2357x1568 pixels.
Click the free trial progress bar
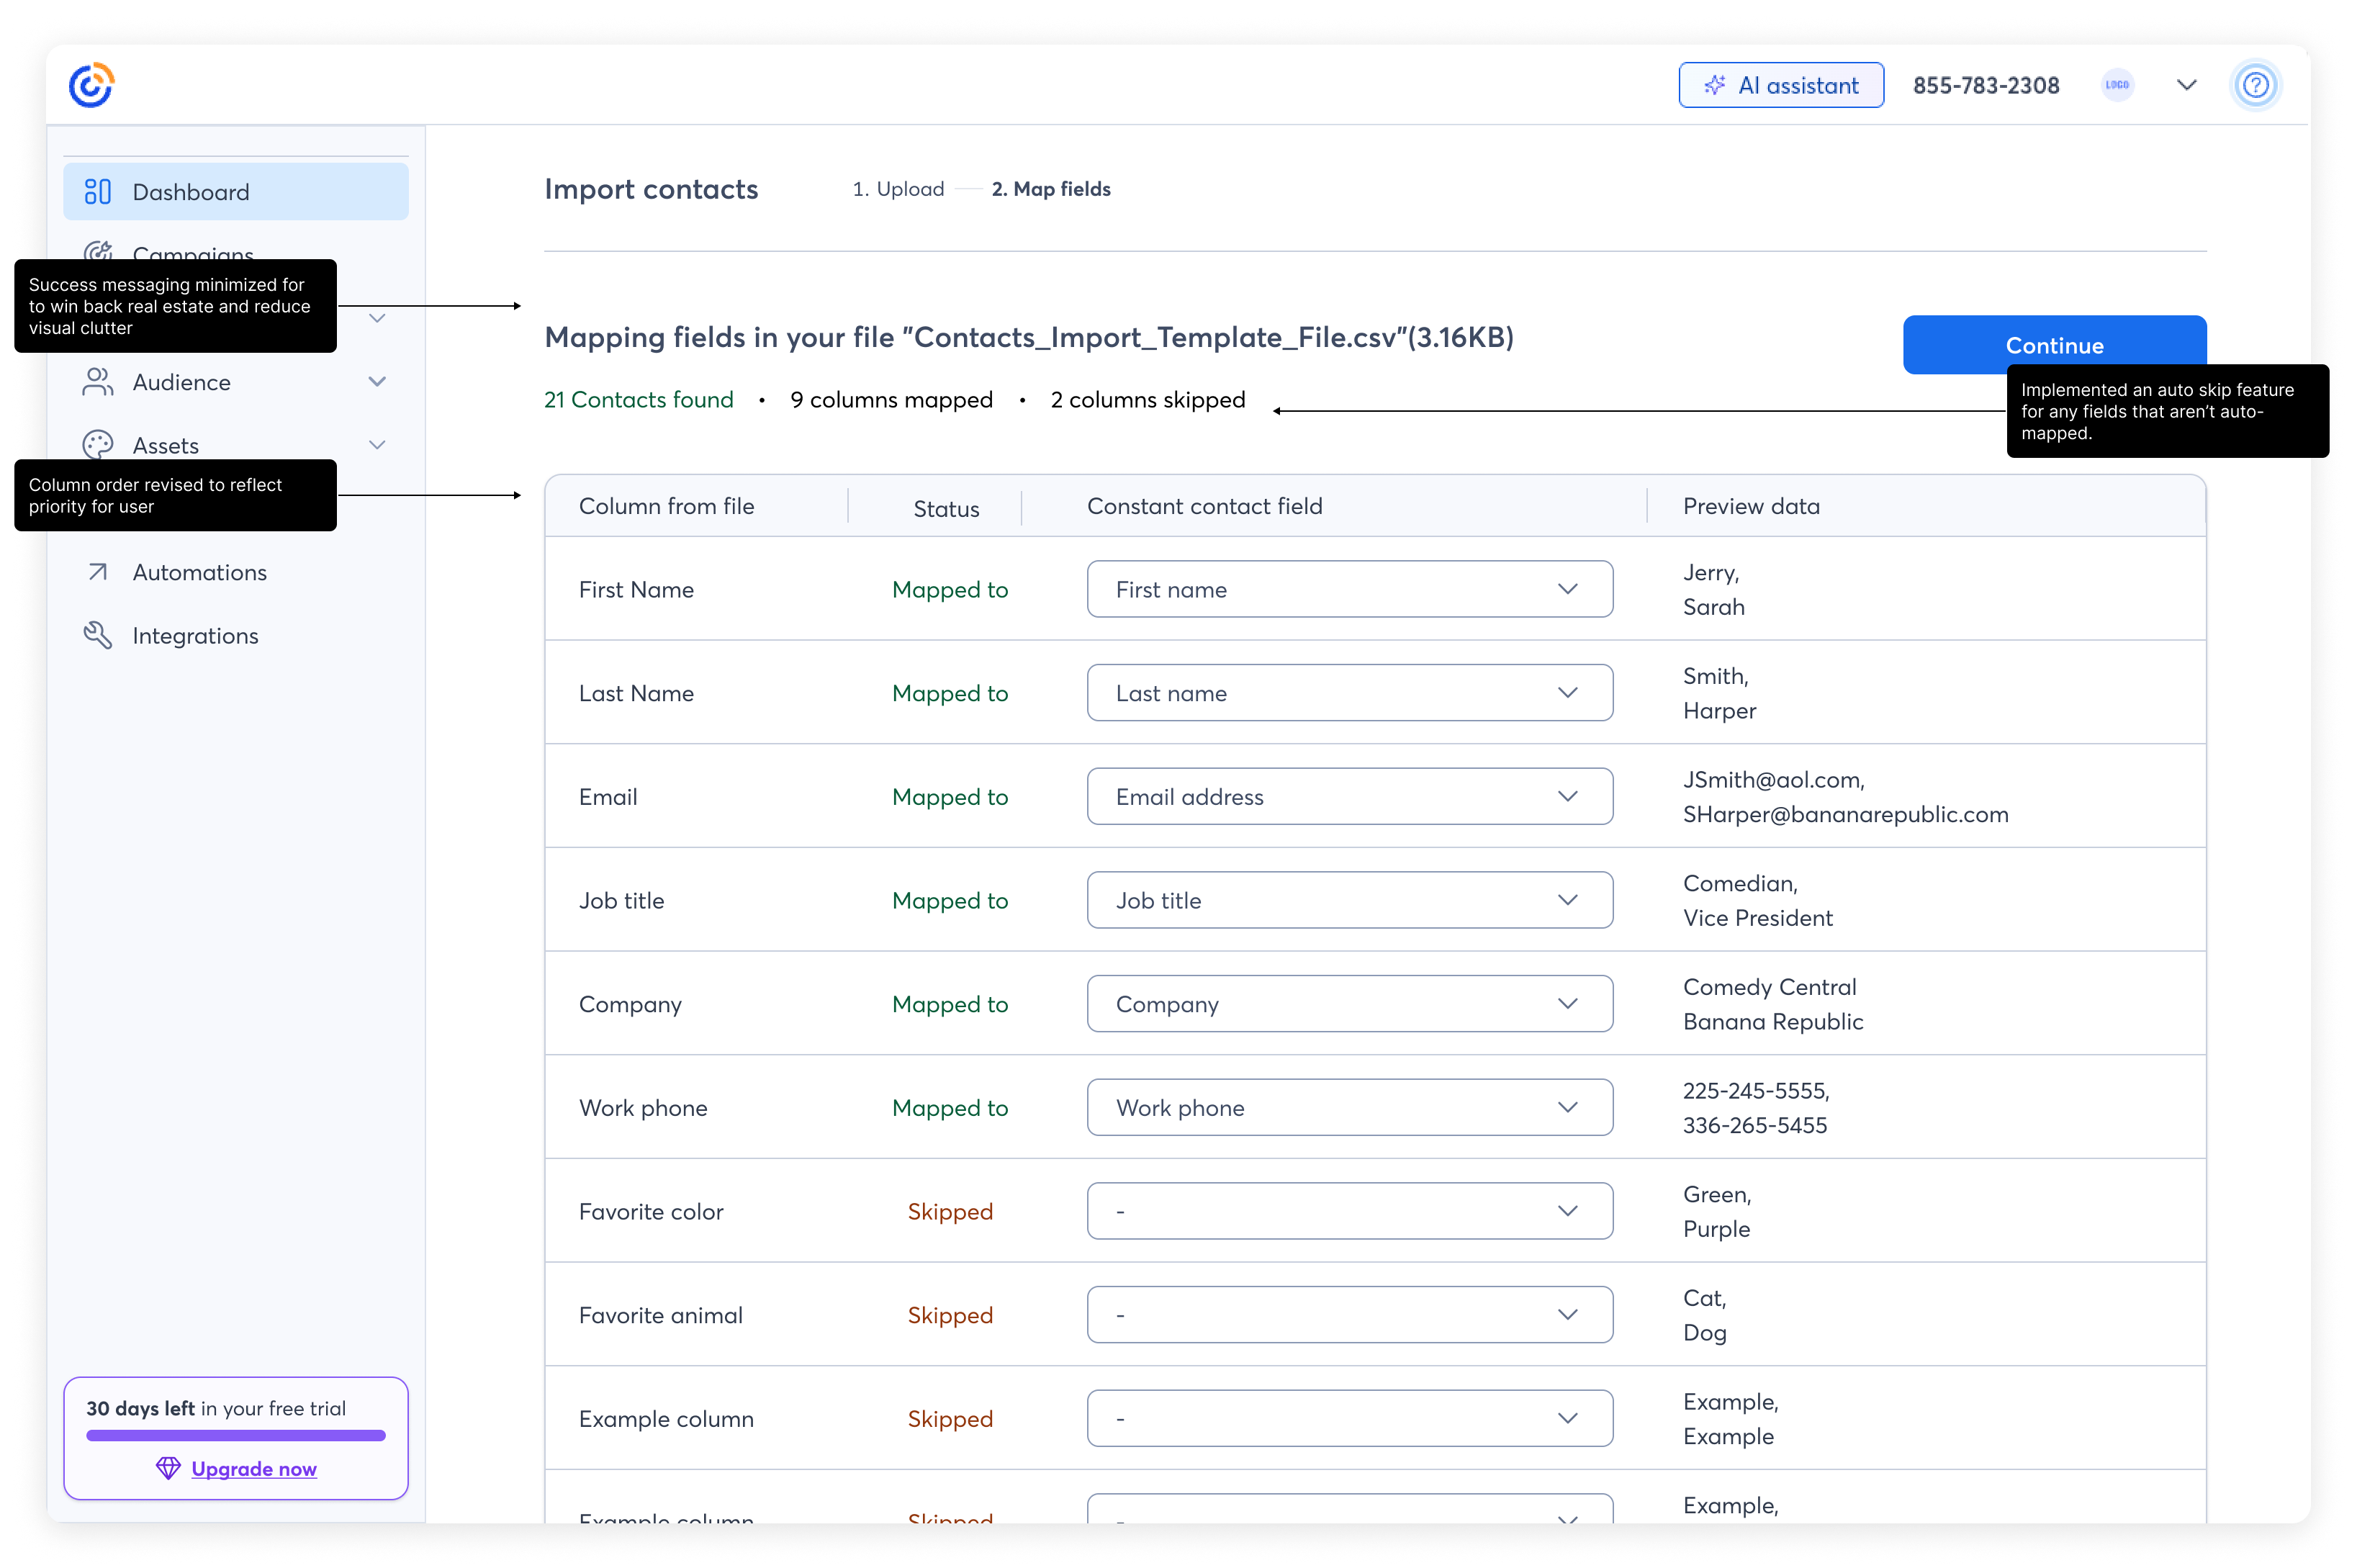pos(235,1435)
